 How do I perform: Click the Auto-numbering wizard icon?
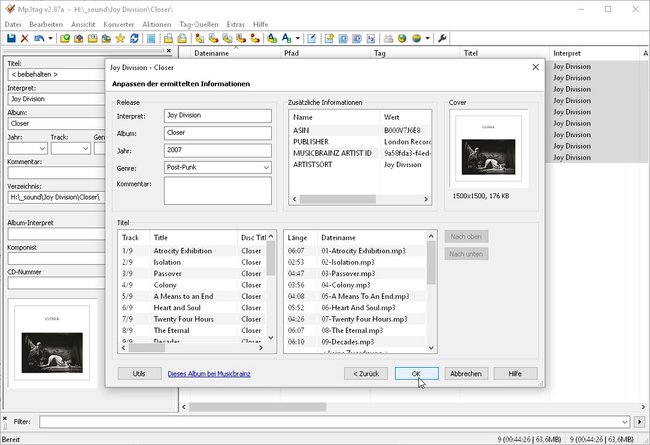pos(371,39)
